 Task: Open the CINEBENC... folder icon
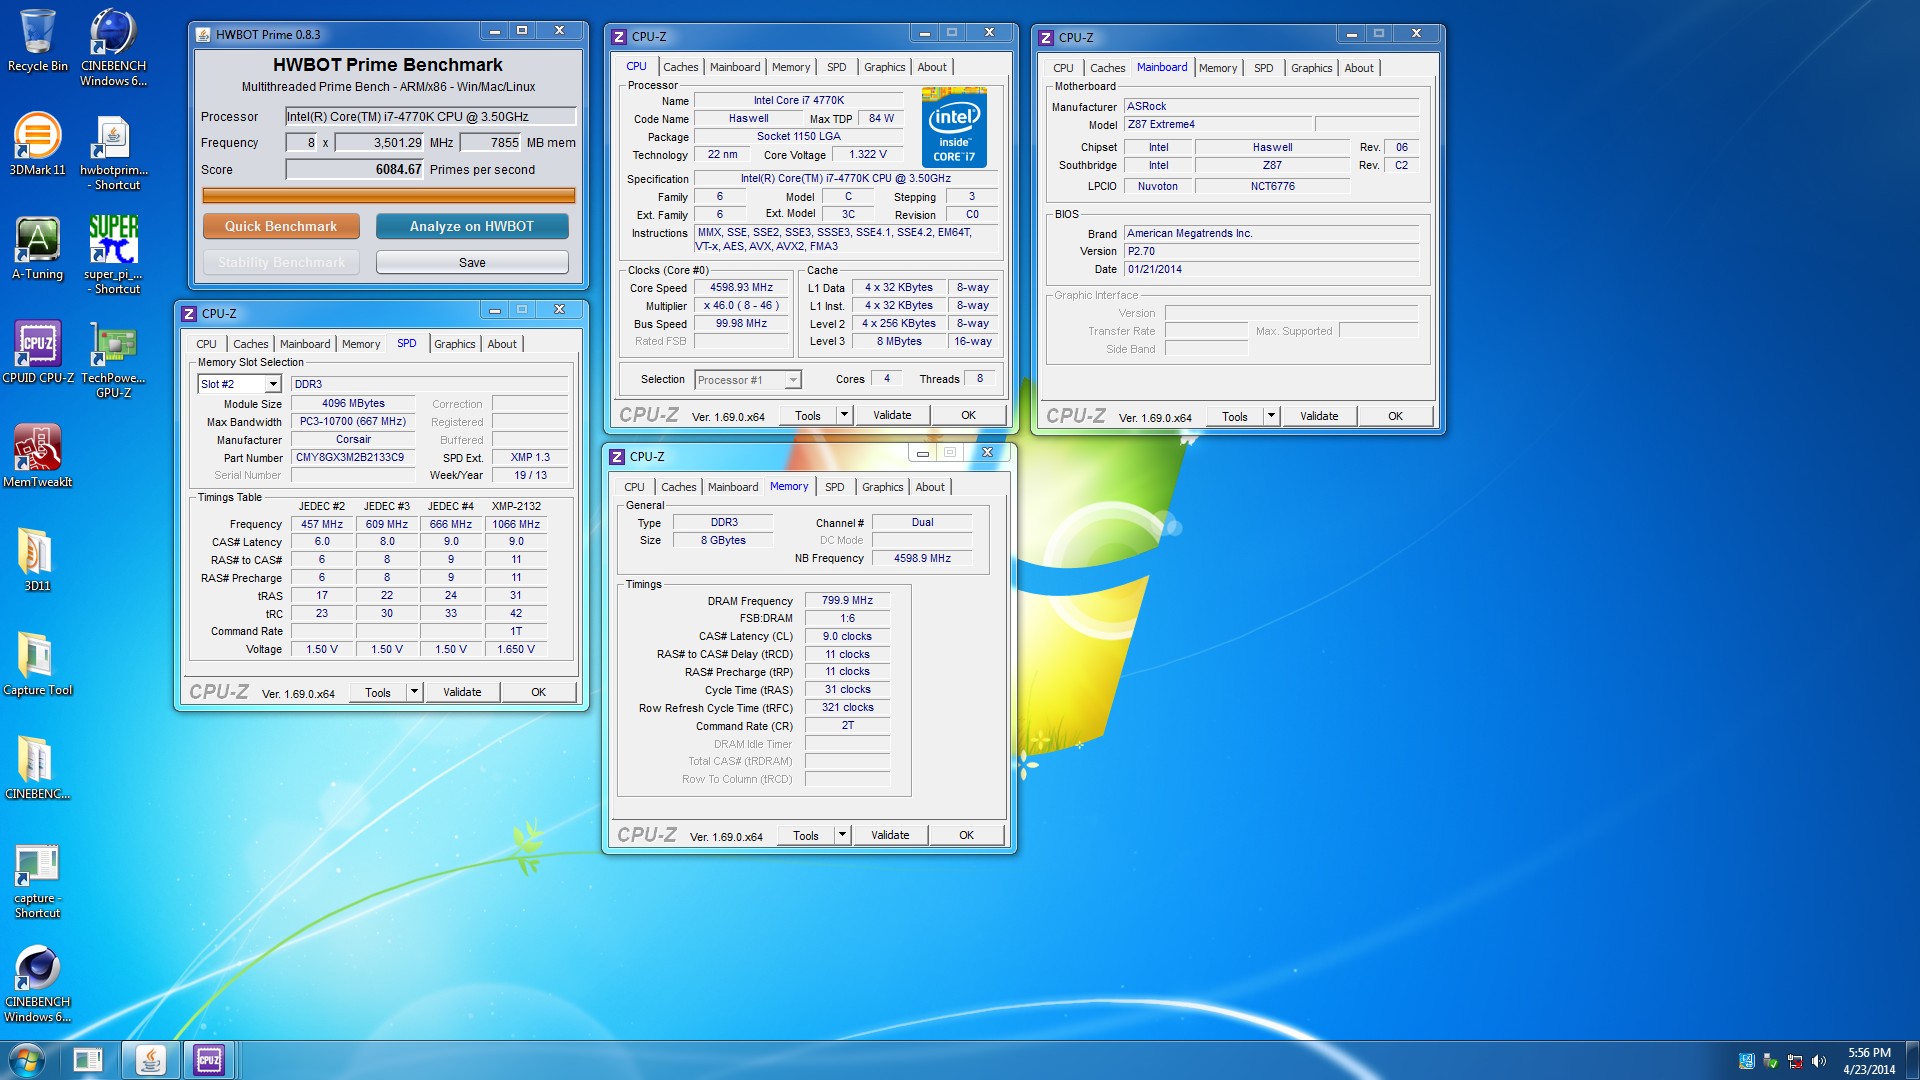pos(37,768)
